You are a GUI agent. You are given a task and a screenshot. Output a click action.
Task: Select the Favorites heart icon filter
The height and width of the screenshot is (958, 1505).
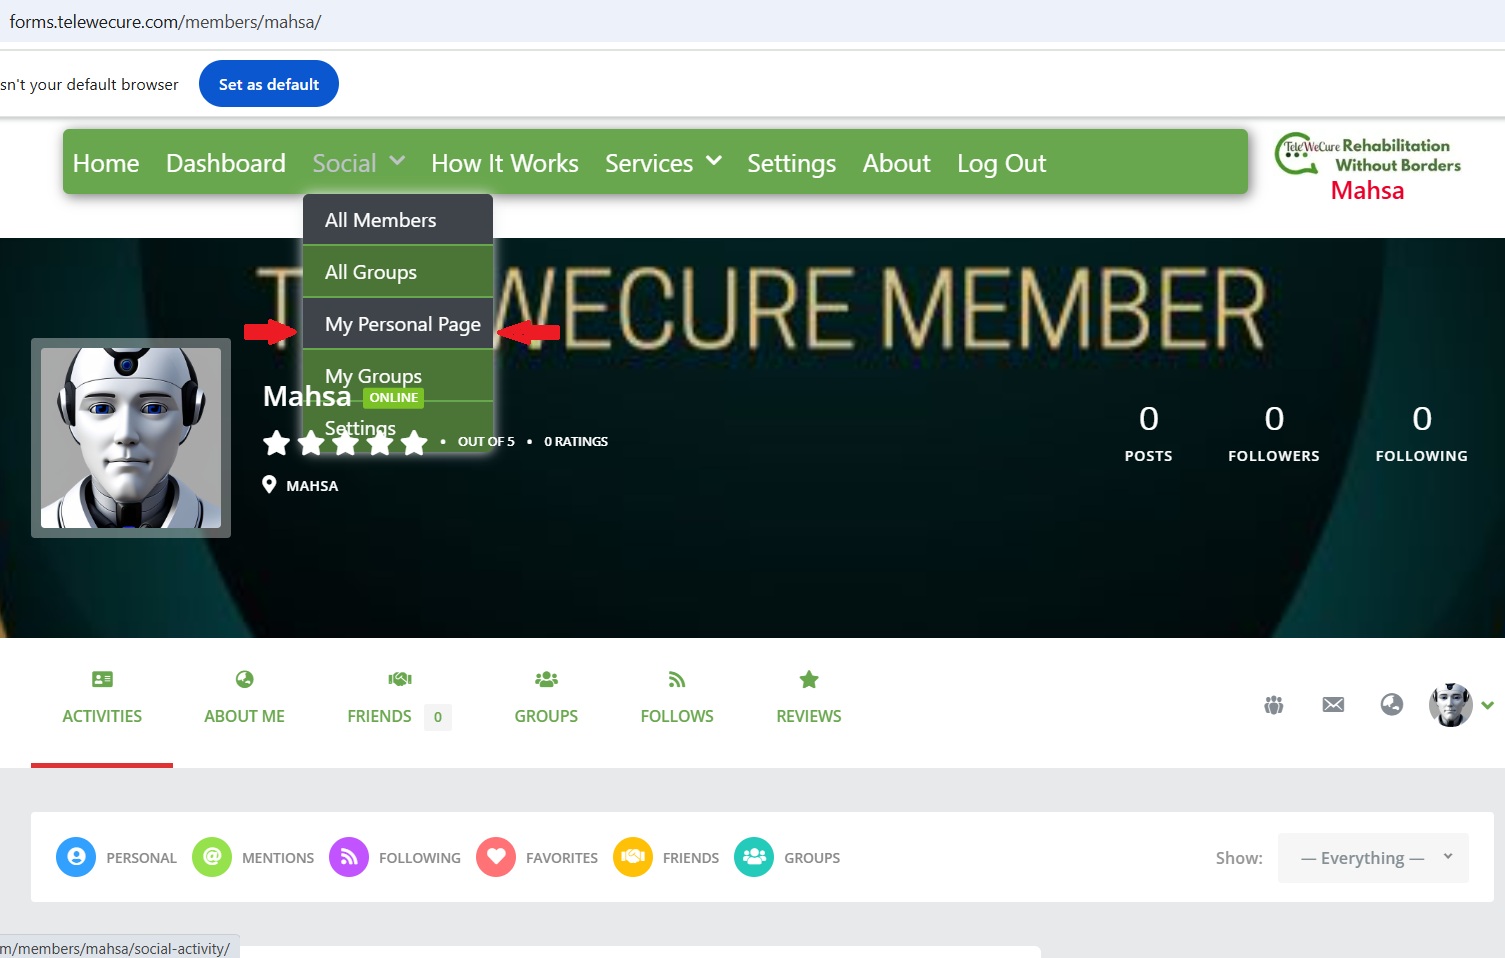[496, 857]
